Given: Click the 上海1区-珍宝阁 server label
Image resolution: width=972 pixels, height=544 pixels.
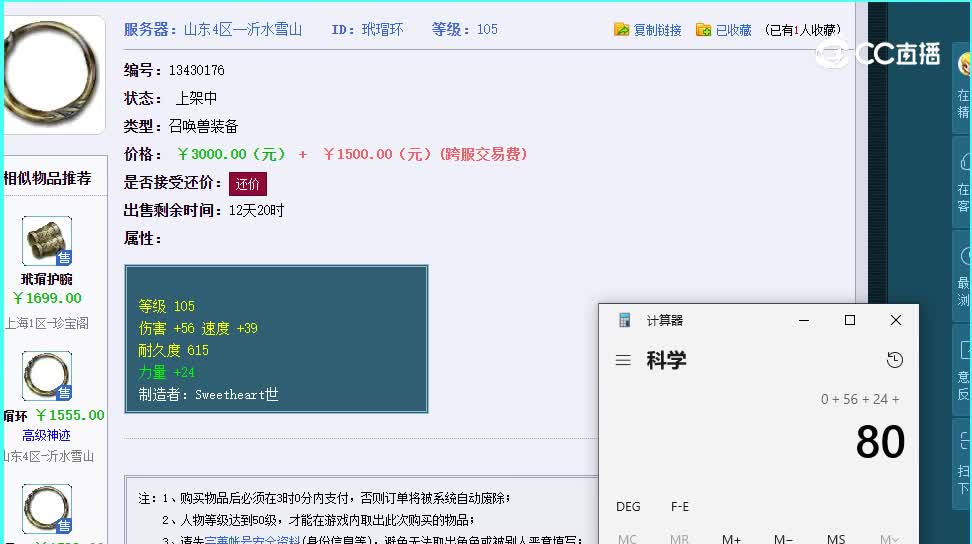Looking at the screenshot, I should click(47, 323).
